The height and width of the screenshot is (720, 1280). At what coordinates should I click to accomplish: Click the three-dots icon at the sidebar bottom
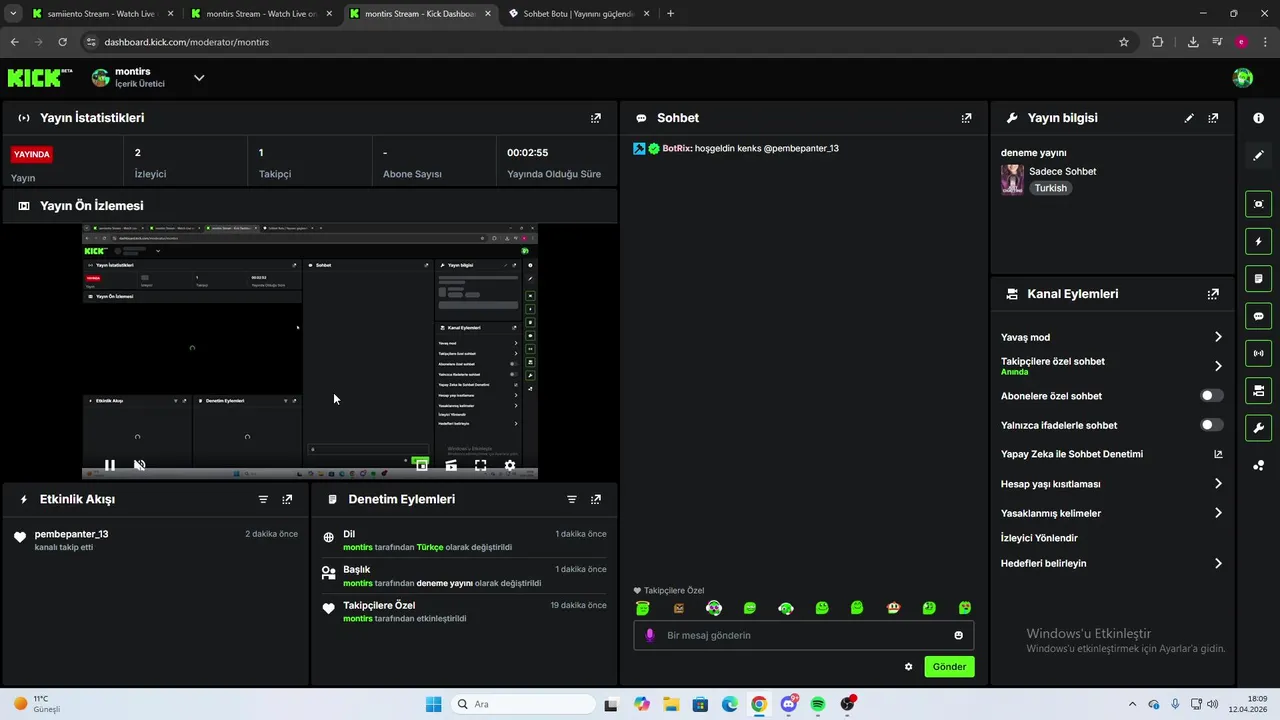1259,465
